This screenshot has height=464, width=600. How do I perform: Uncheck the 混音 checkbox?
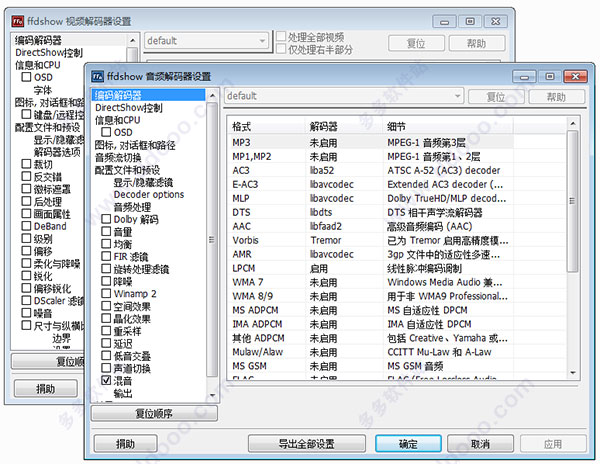coord(106,380)
